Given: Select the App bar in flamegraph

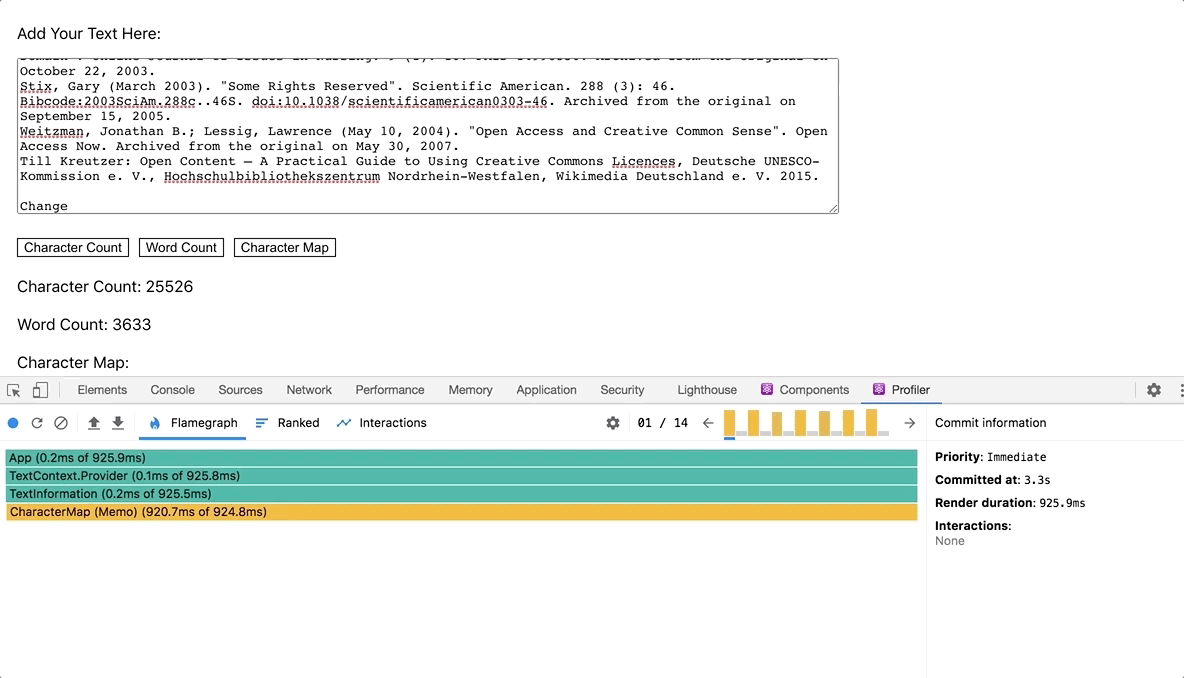Looking at the screenshot, I should 461,458.
